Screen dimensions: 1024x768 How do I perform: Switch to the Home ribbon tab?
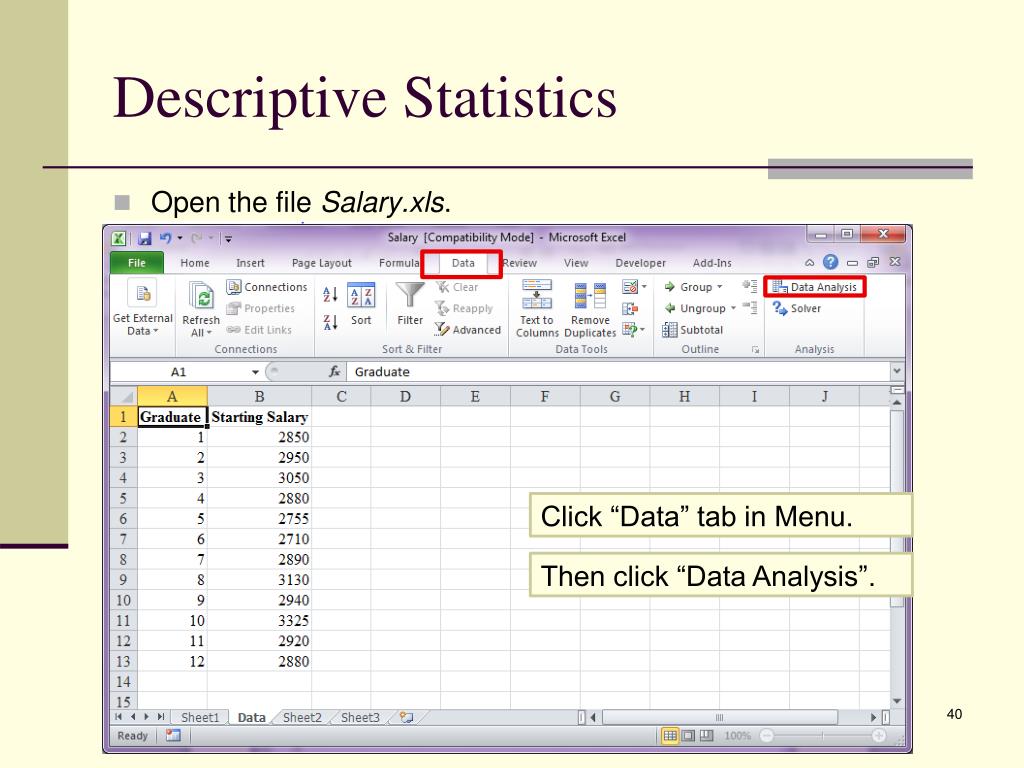(x=195, y=263)
